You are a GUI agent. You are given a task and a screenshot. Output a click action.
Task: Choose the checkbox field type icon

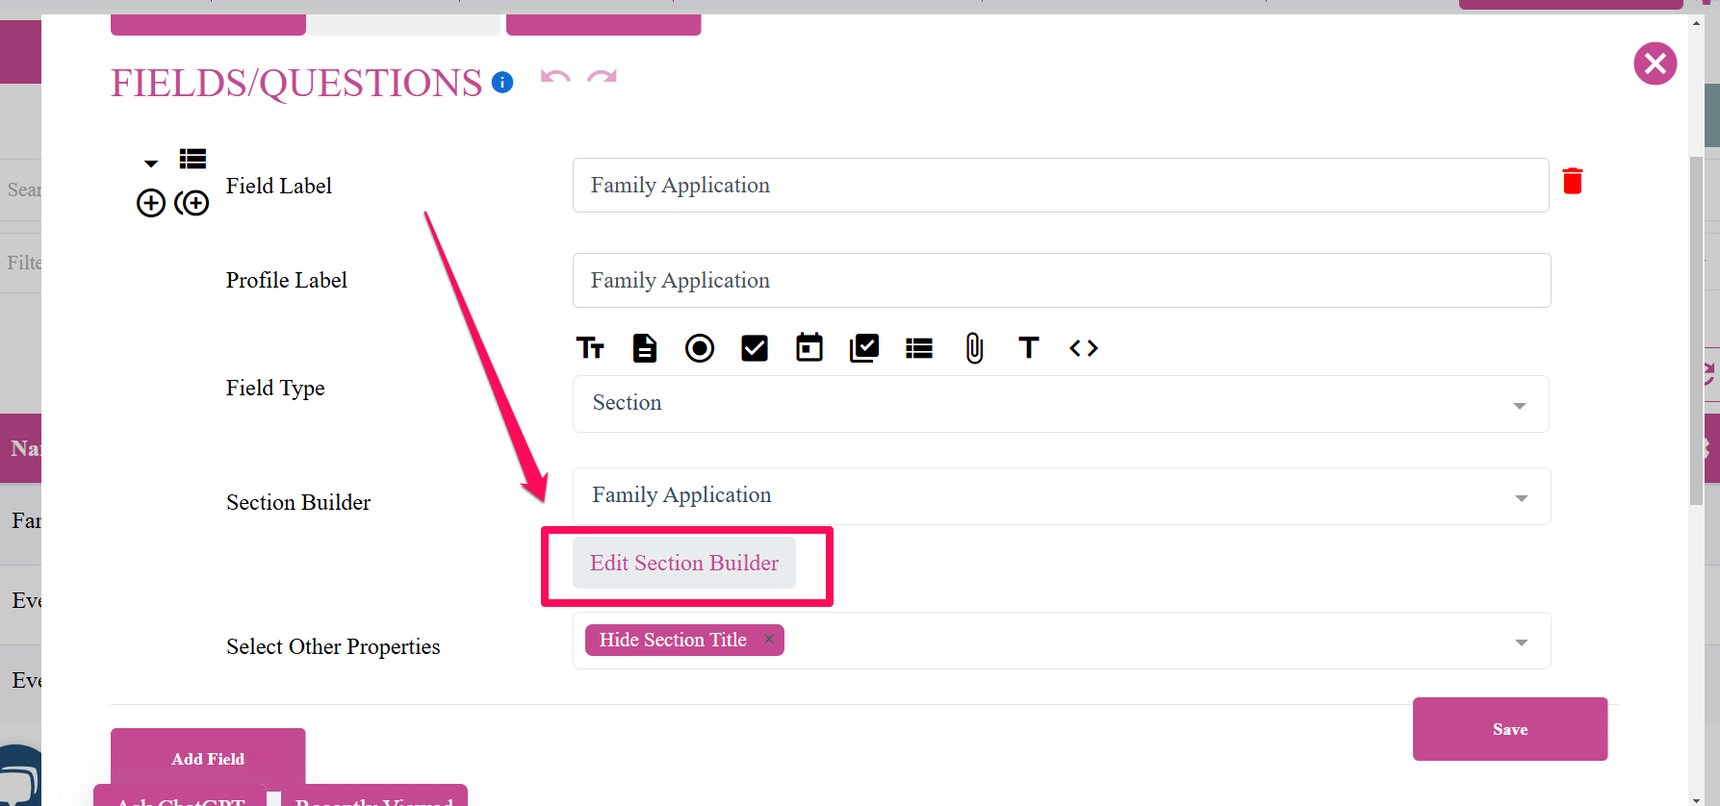[x=754, y=348]
